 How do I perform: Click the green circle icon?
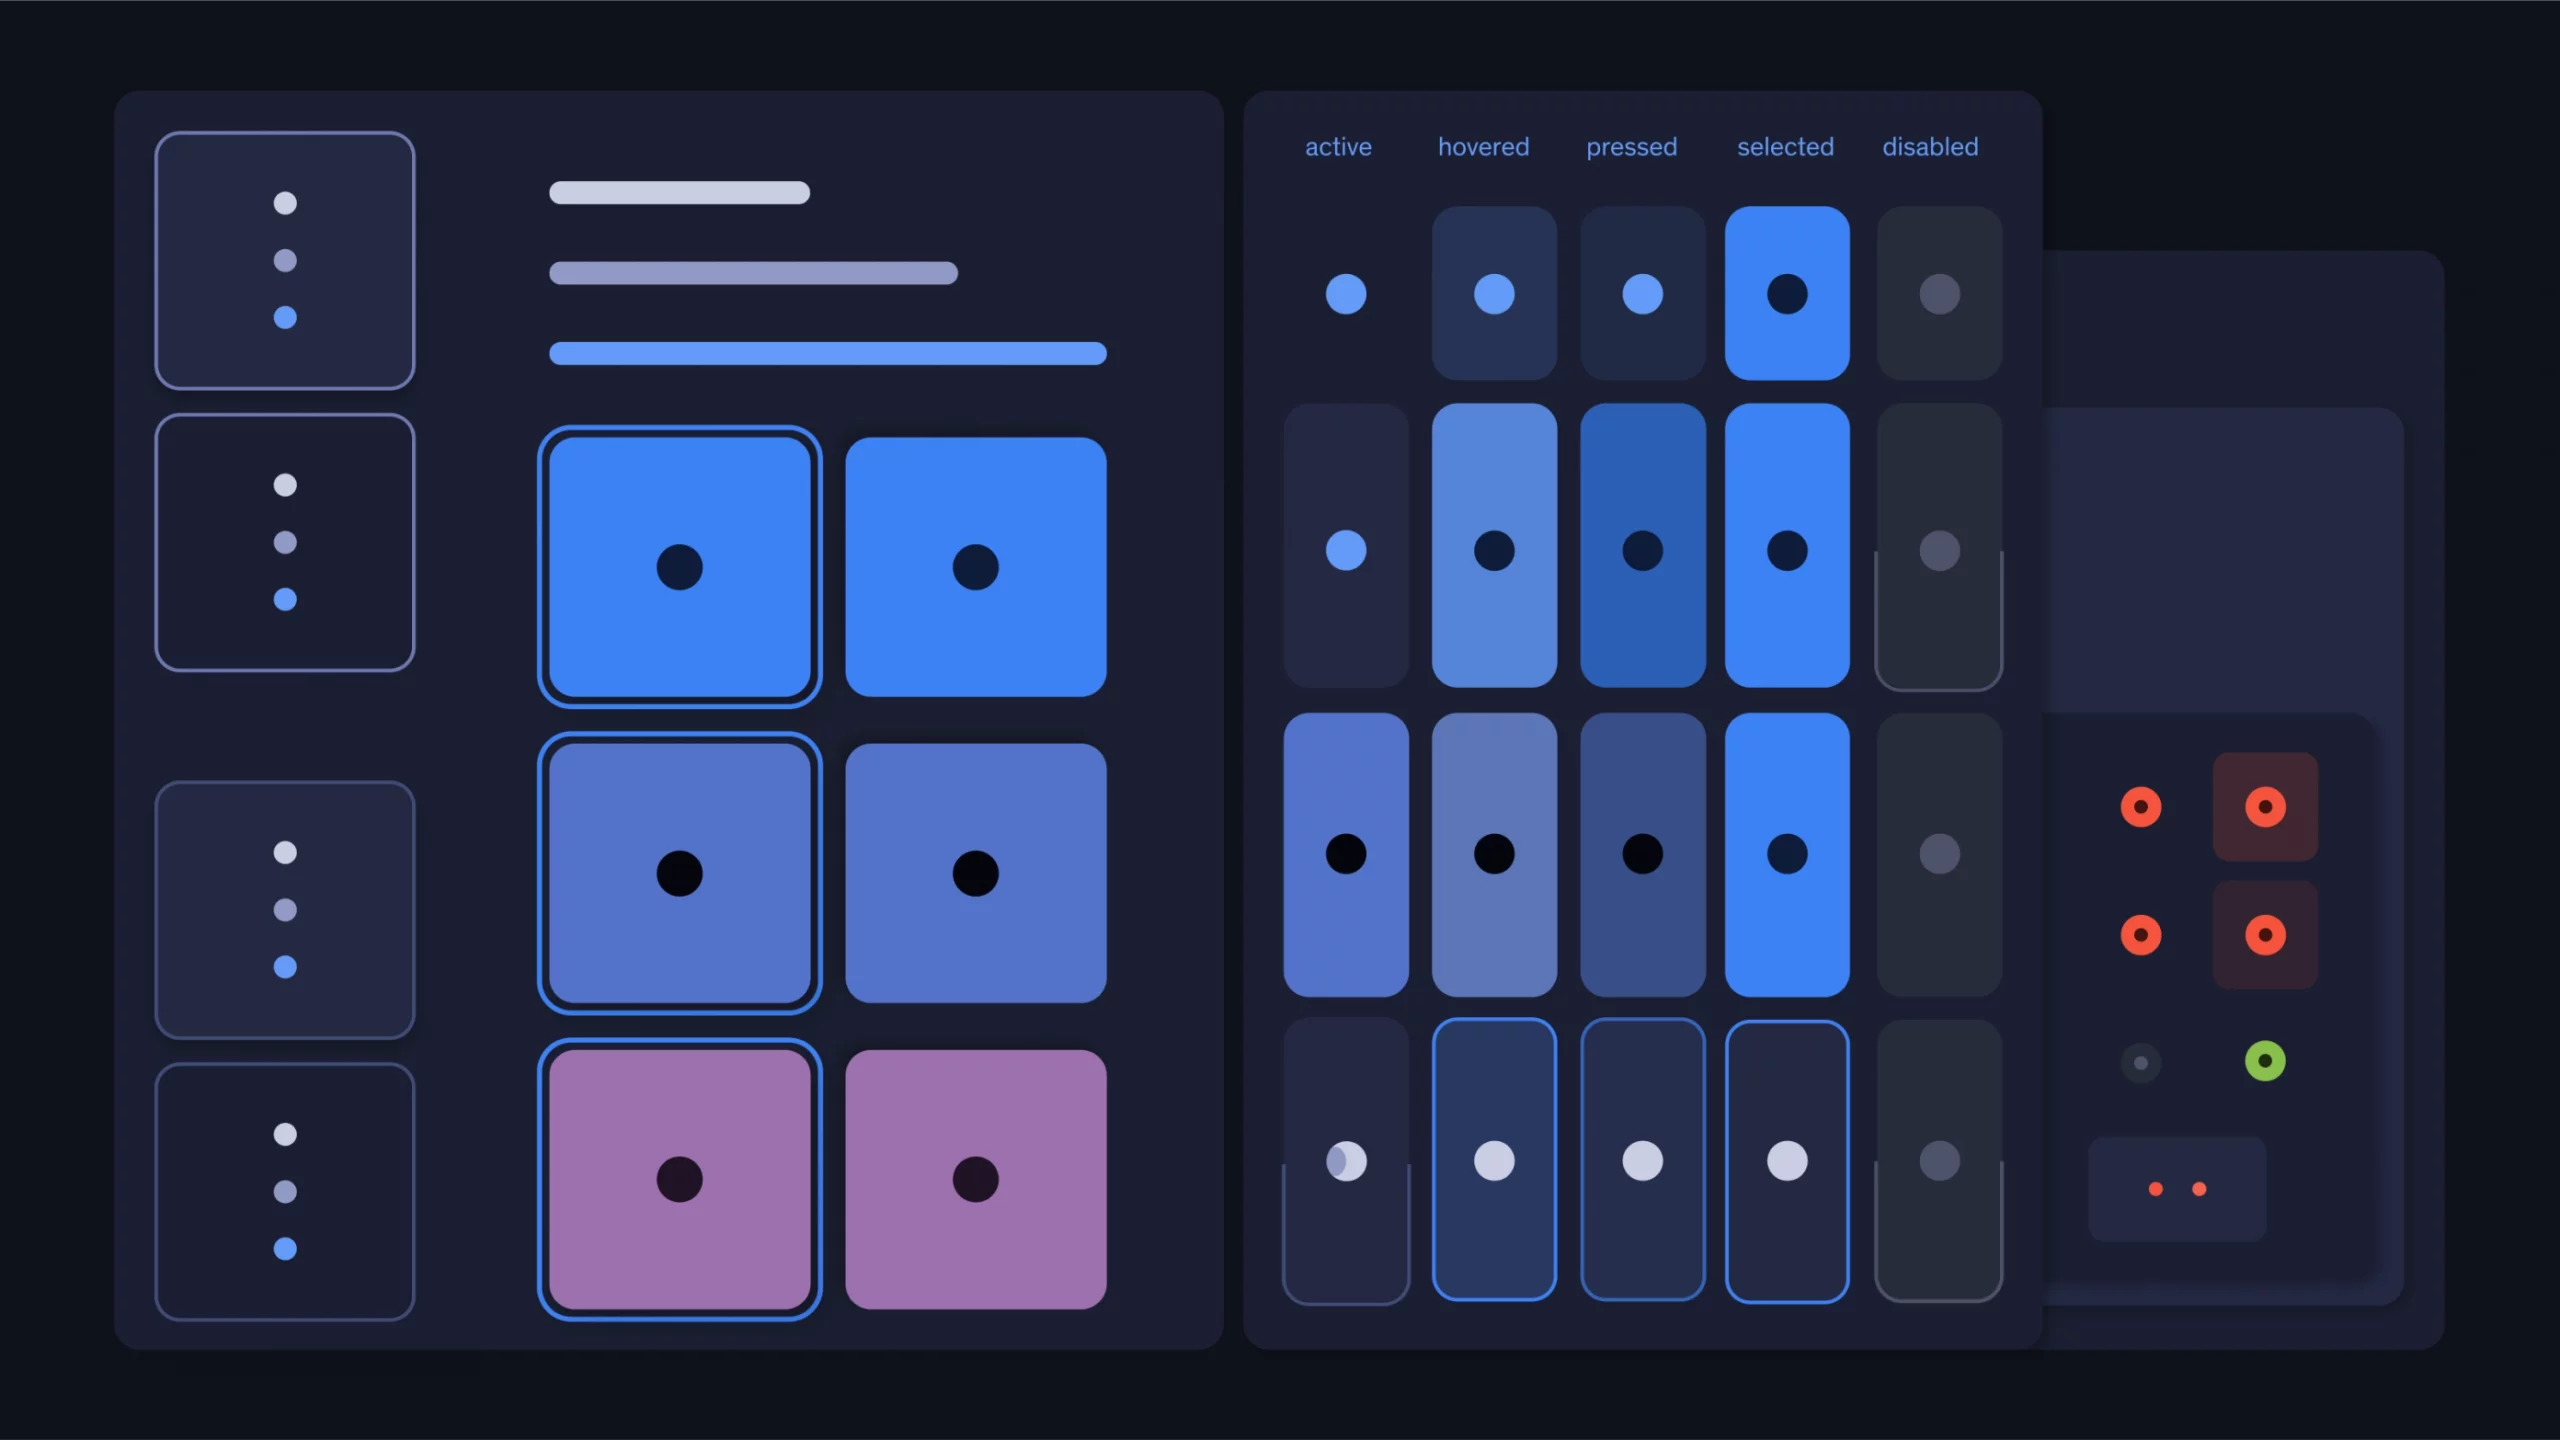(2265, 1061)
